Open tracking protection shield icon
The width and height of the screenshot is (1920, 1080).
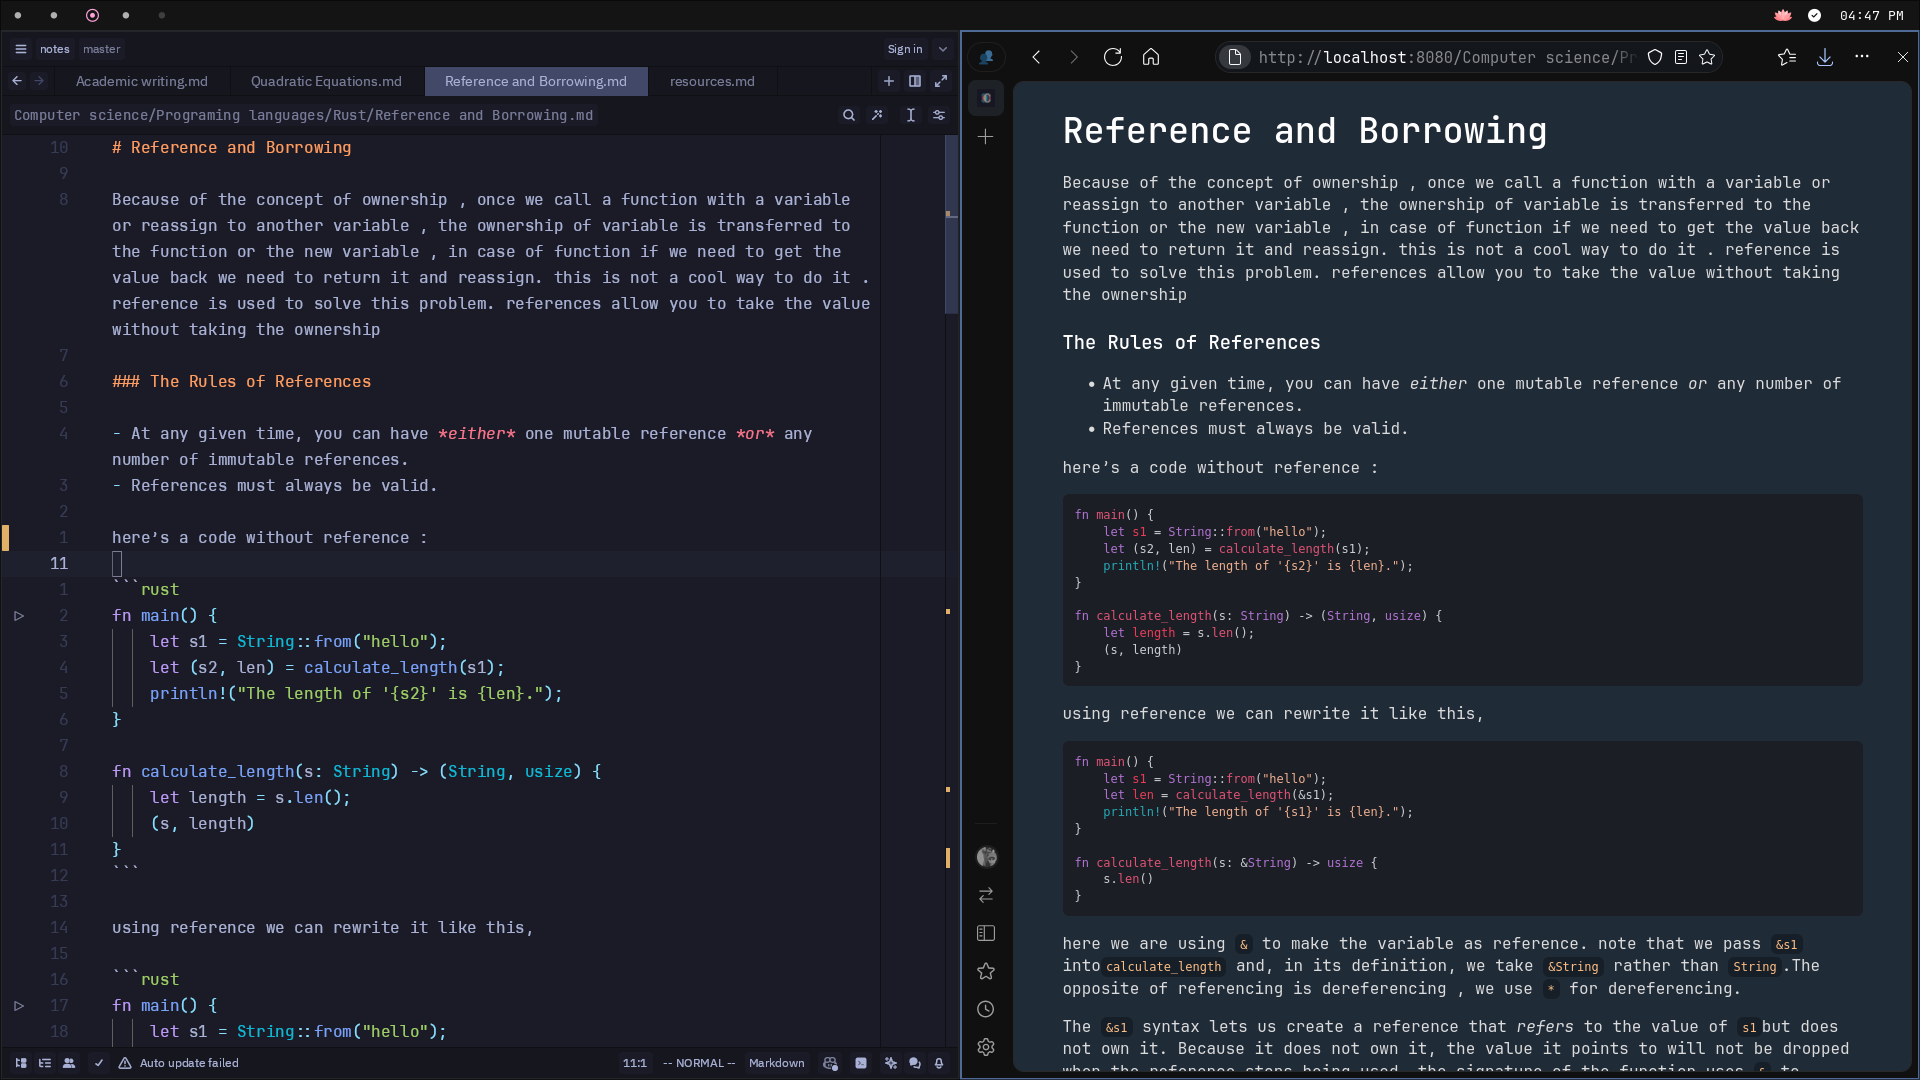(x=1655, y=57)
